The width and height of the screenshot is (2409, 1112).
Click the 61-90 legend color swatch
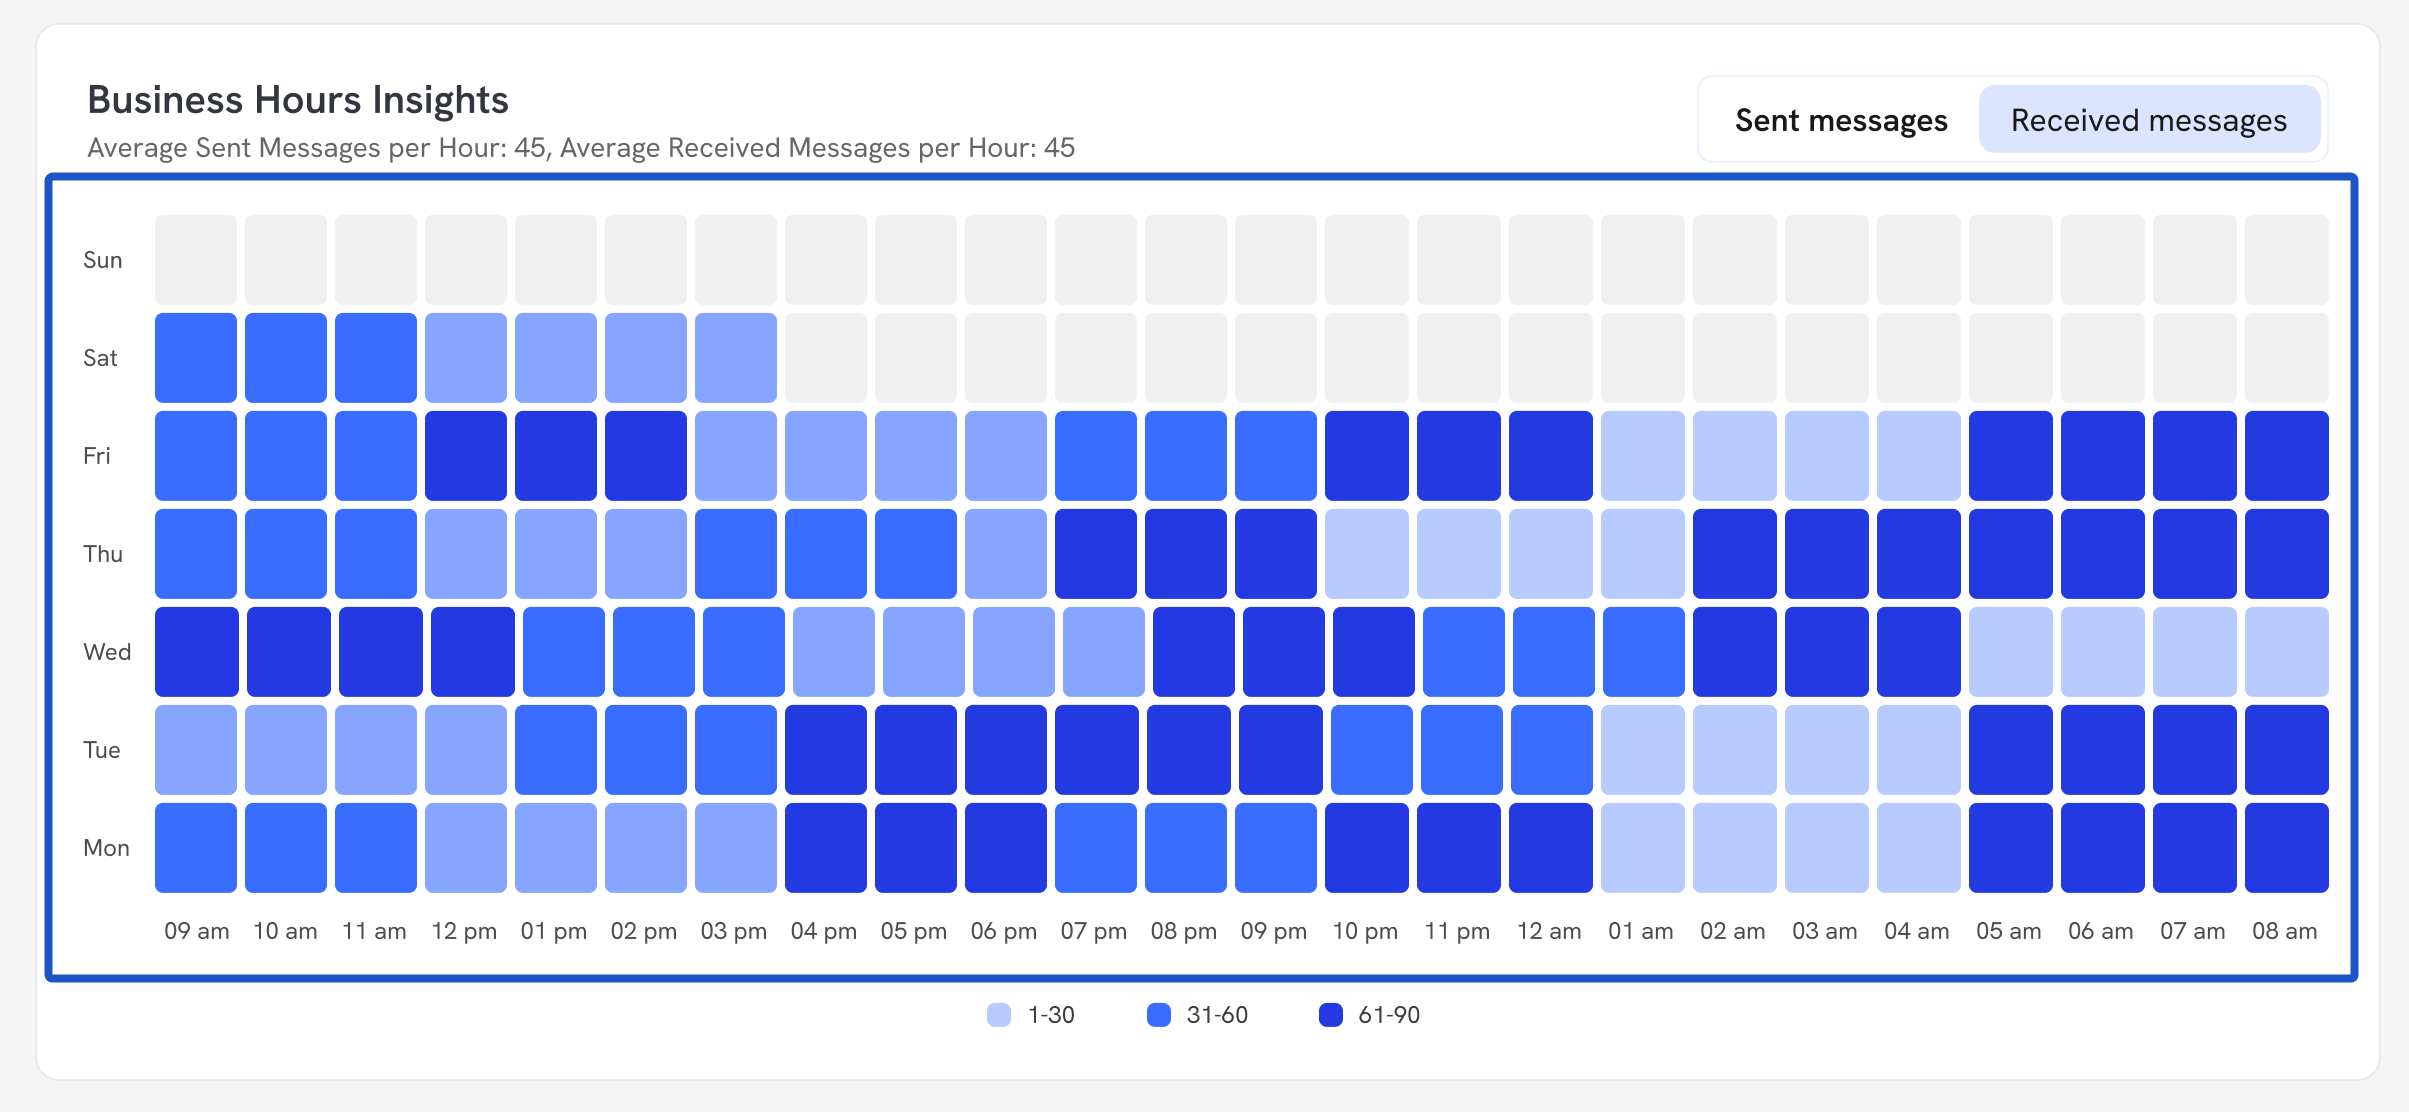point(1331,1015)
